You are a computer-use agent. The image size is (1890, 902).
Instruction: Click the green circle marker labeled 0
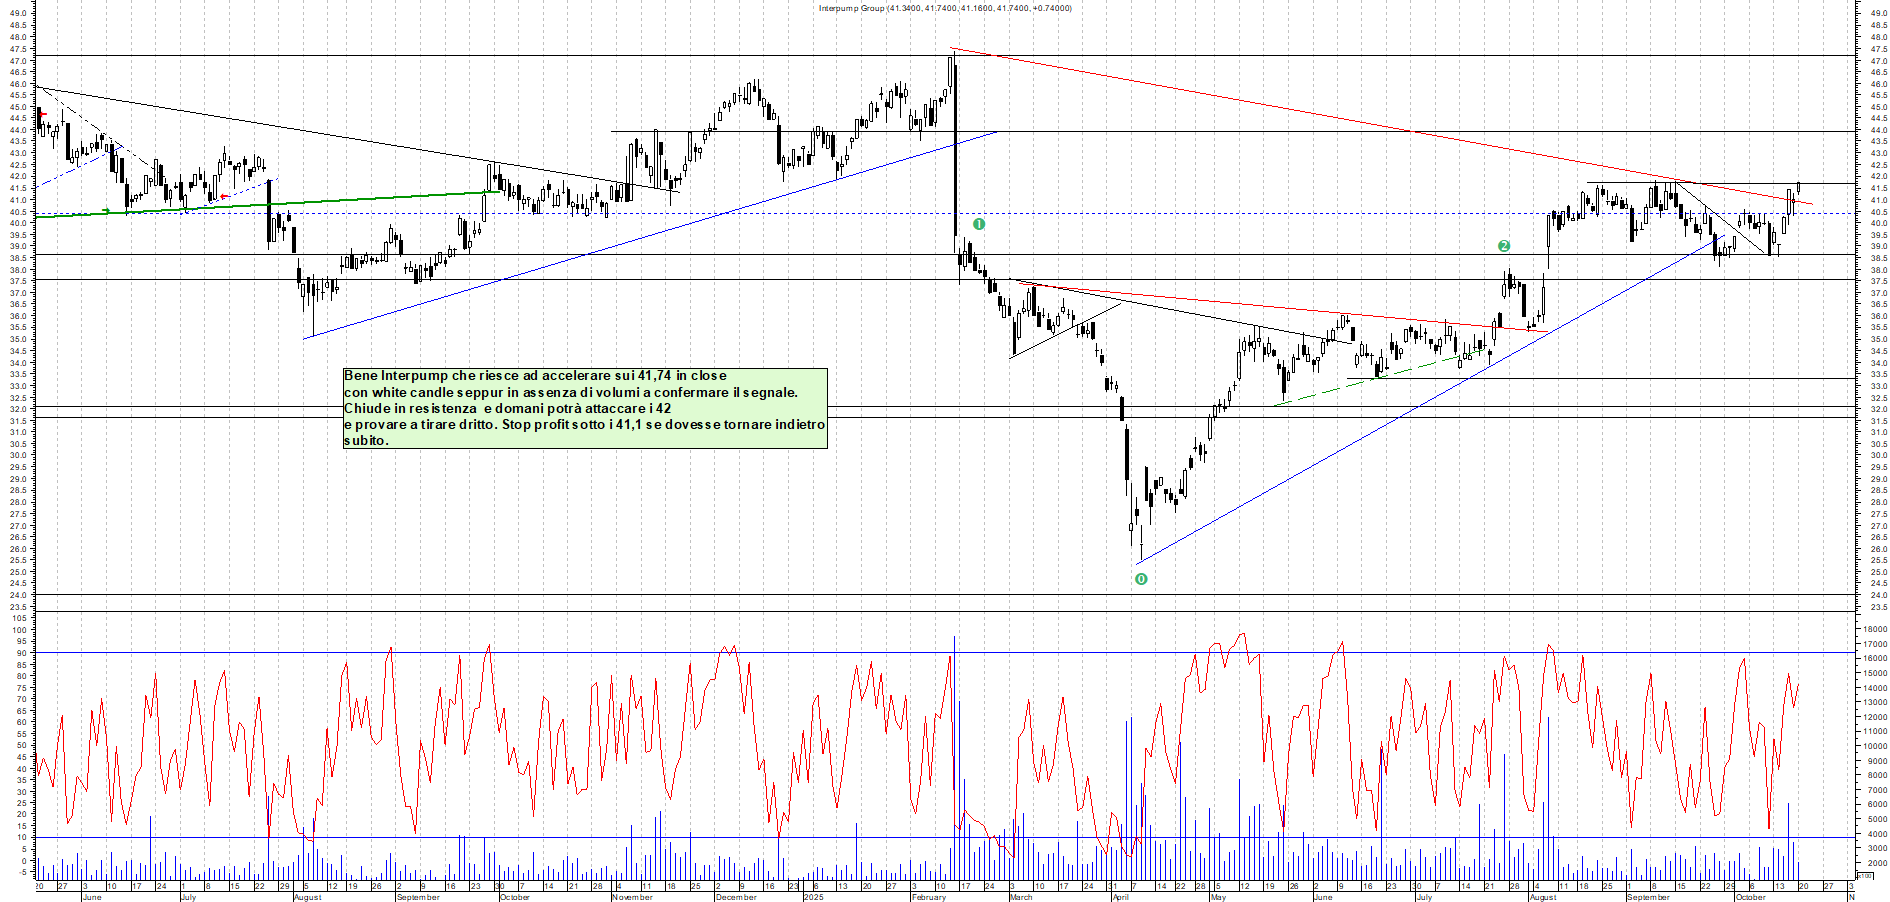1141,579
